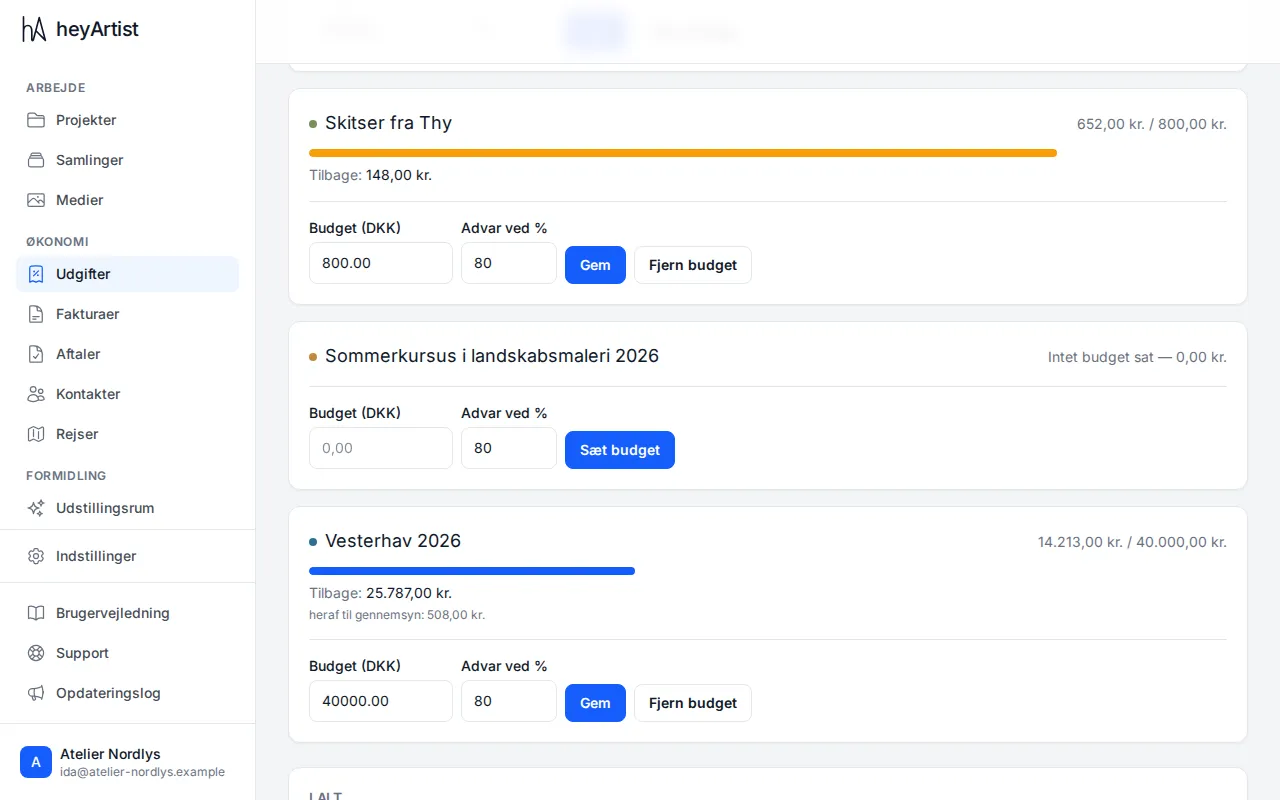Click the Support lifebuoy icon

click(x=36, y=653)
